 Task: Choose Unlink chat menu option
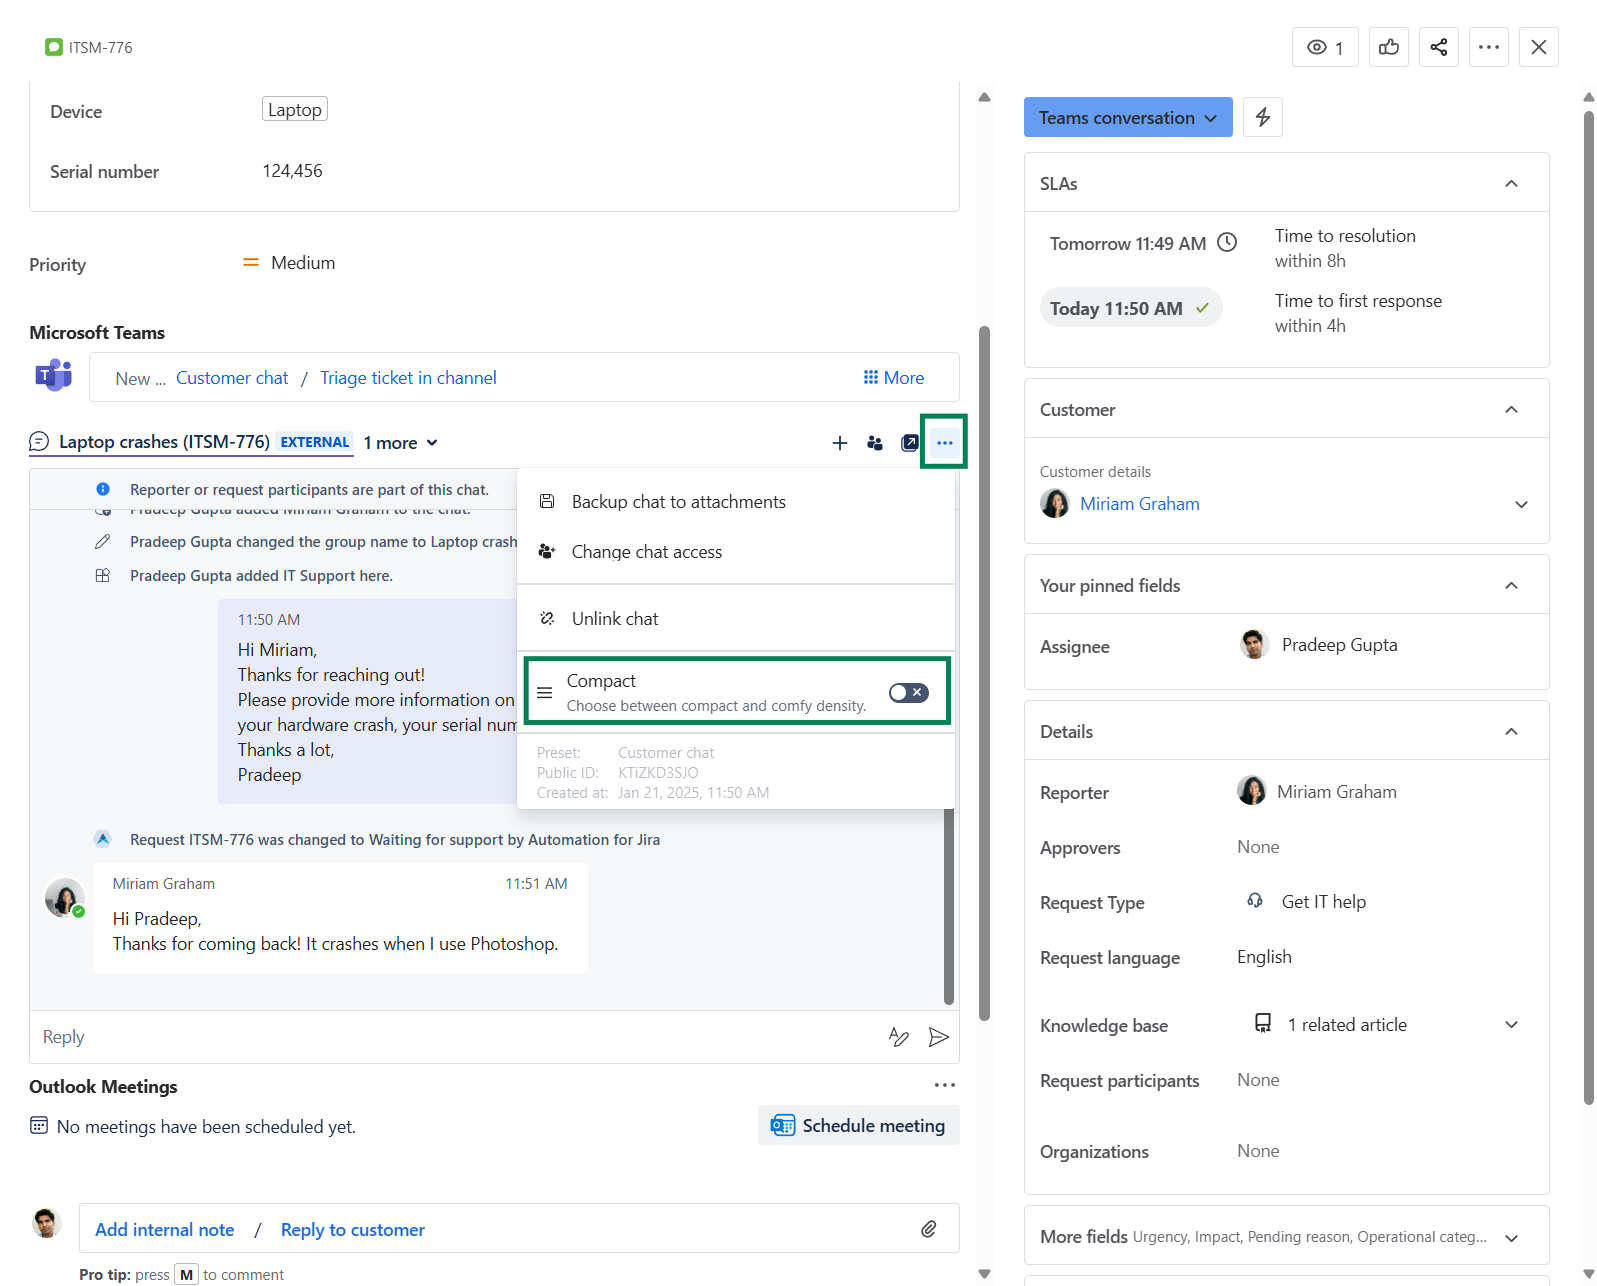[614, 619]
